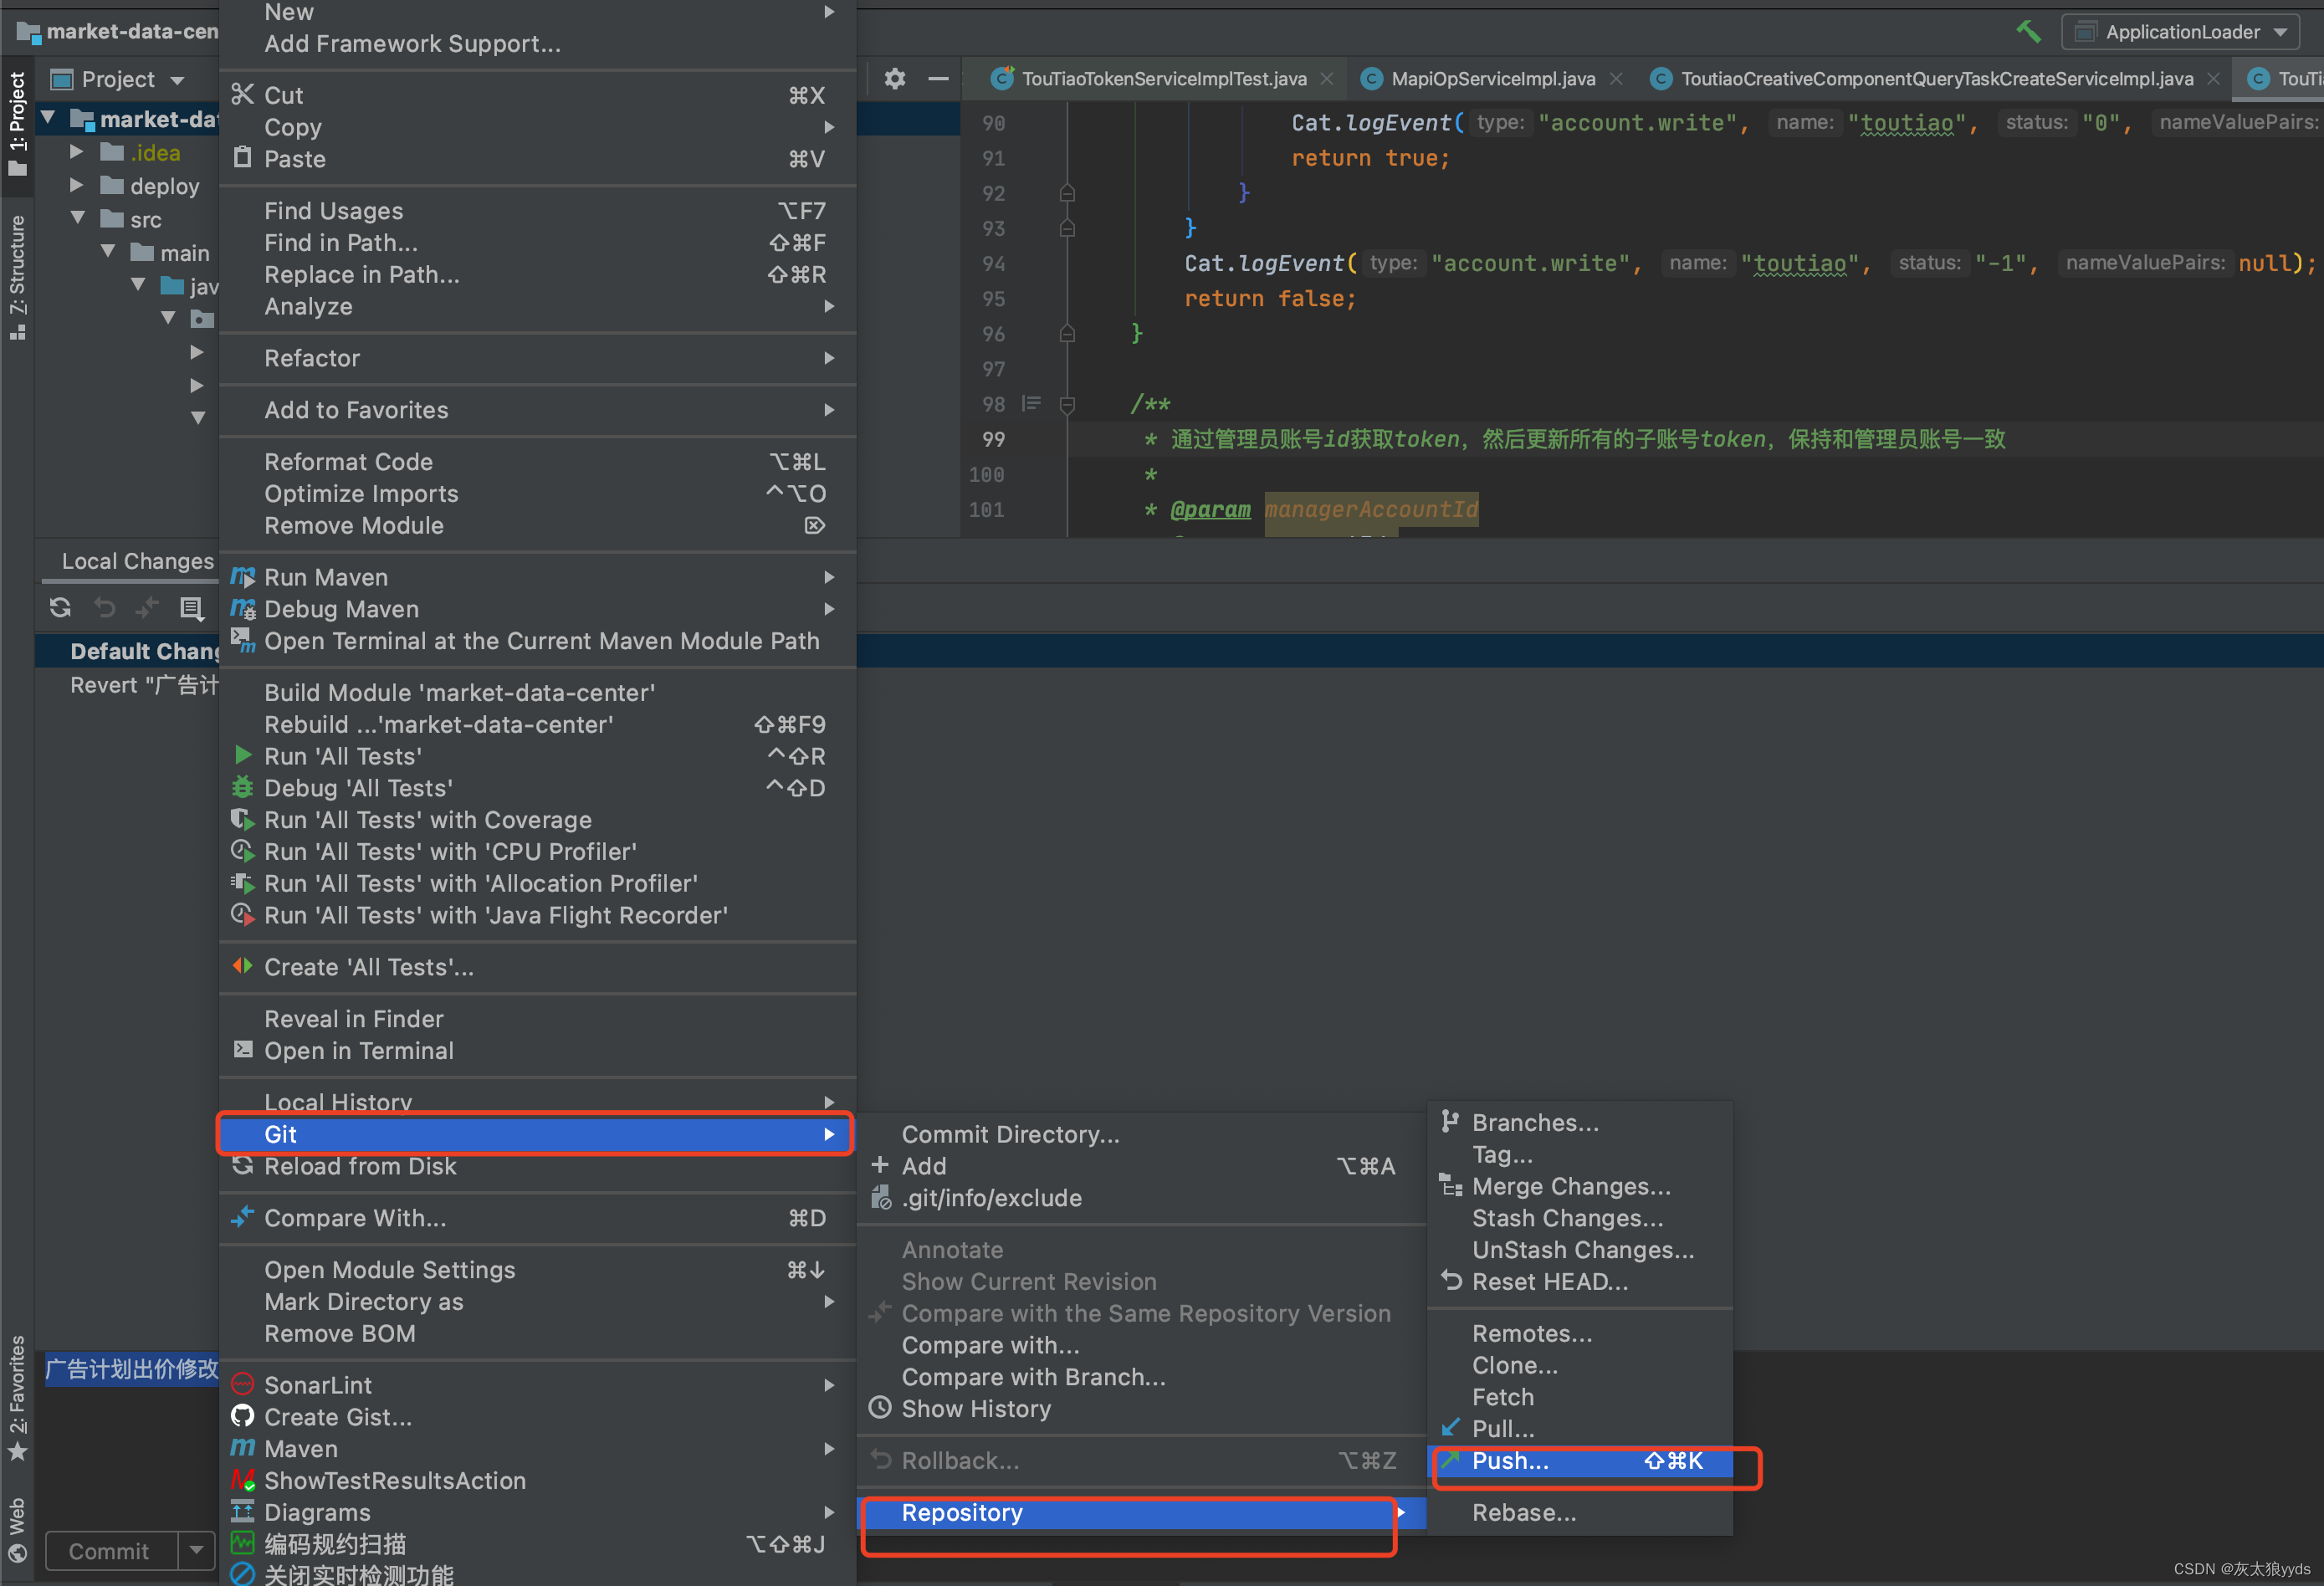Collapse the market-data-center root folder

pyautogui.click(x=47, y=119)
